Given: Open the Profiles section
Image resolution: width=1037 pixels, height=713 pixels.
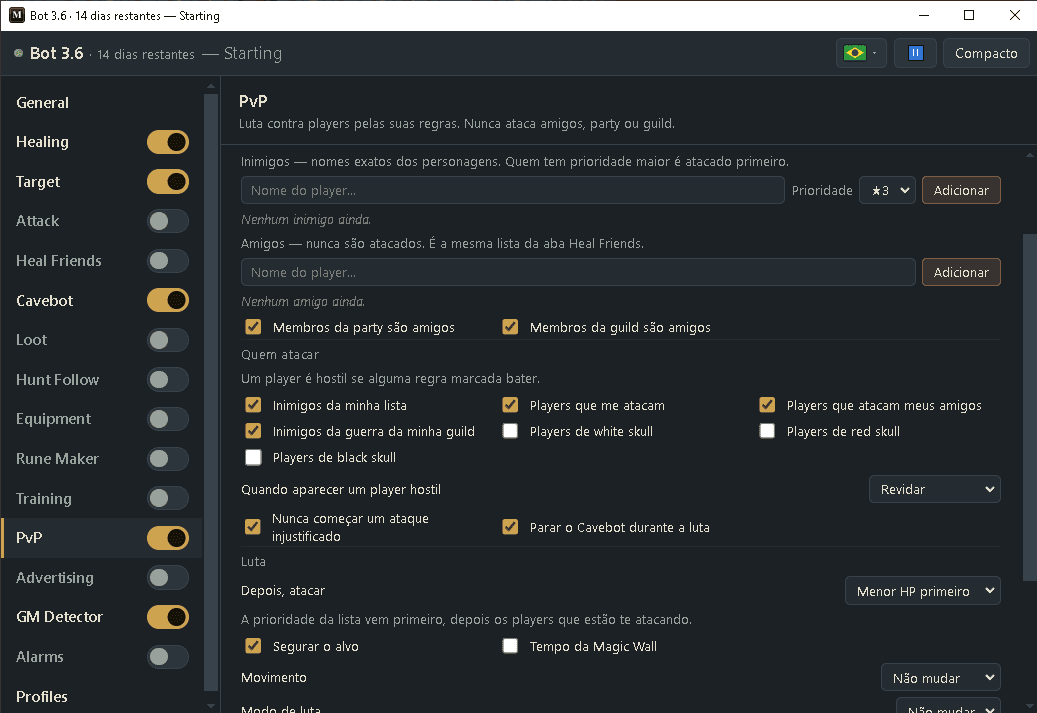Looking at the screenshot, I should pos(42,696).
